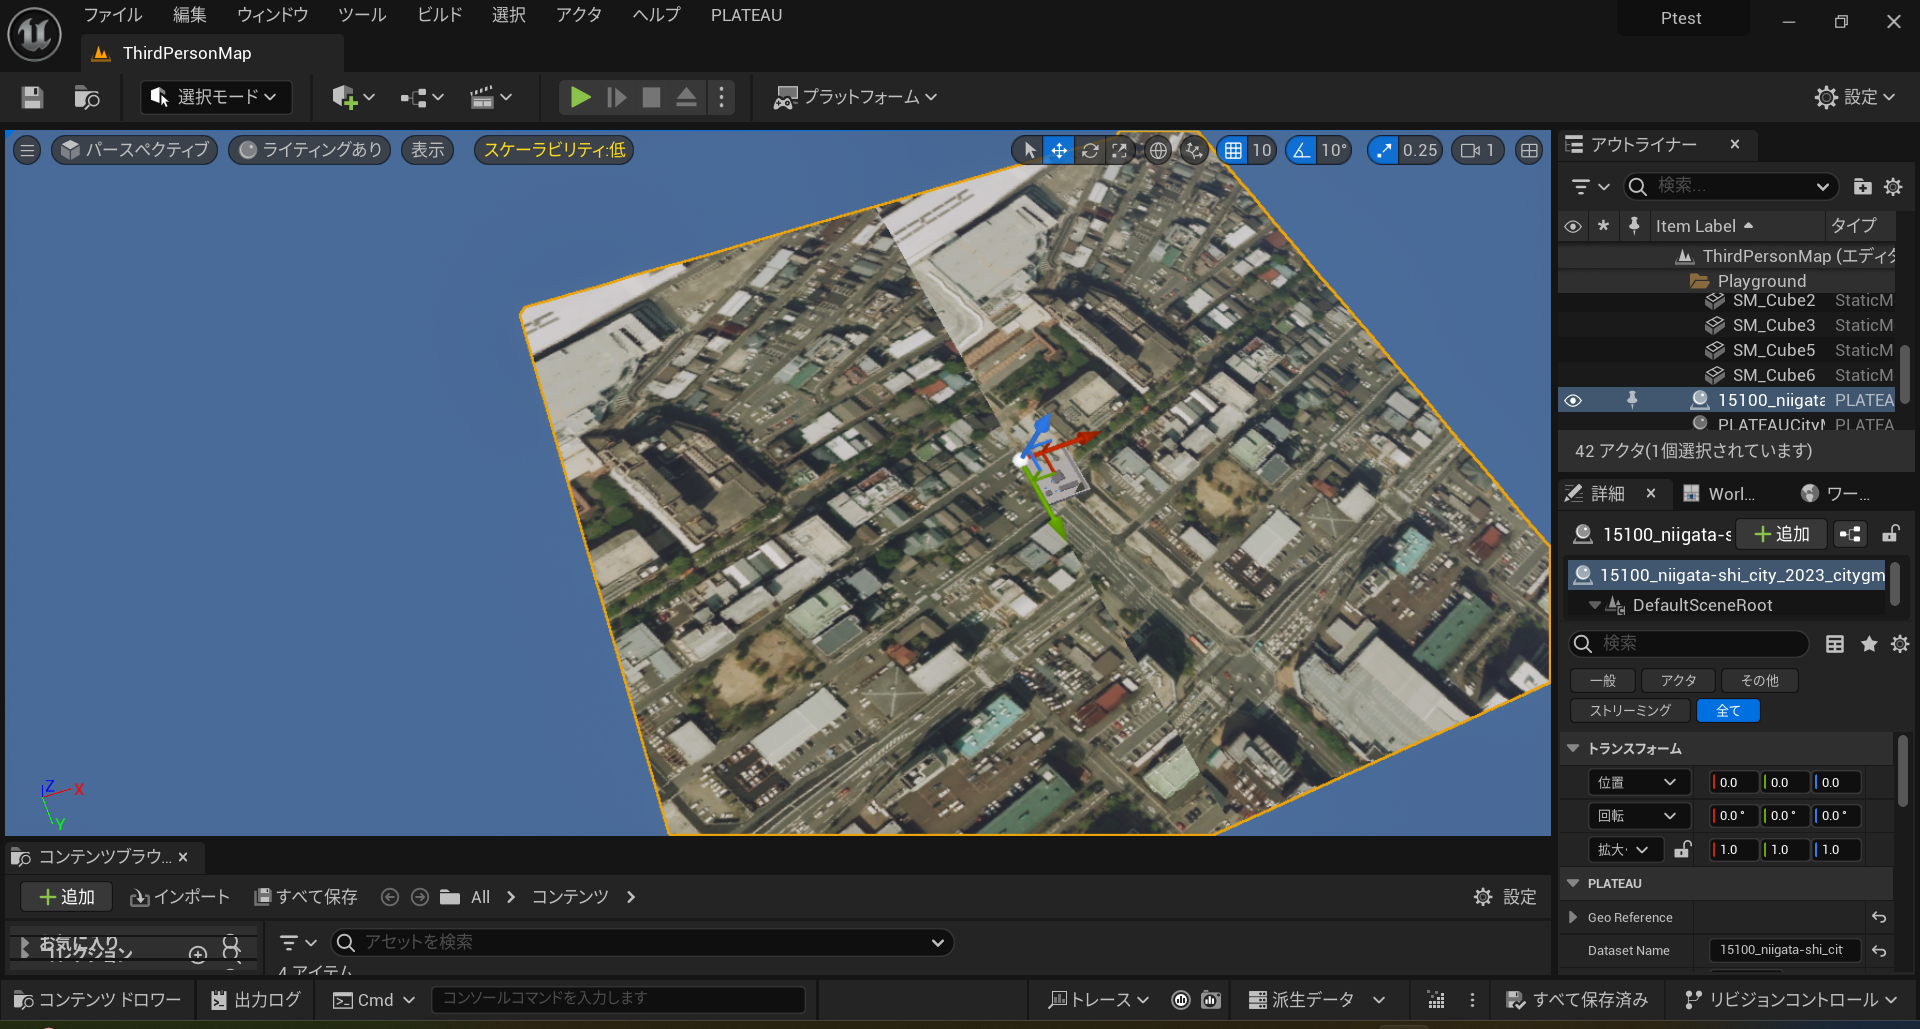The image size is (1920, 1029).
Task: Toggle visibility eye of 15100_niigata actor
Action: pos(1573,400)
